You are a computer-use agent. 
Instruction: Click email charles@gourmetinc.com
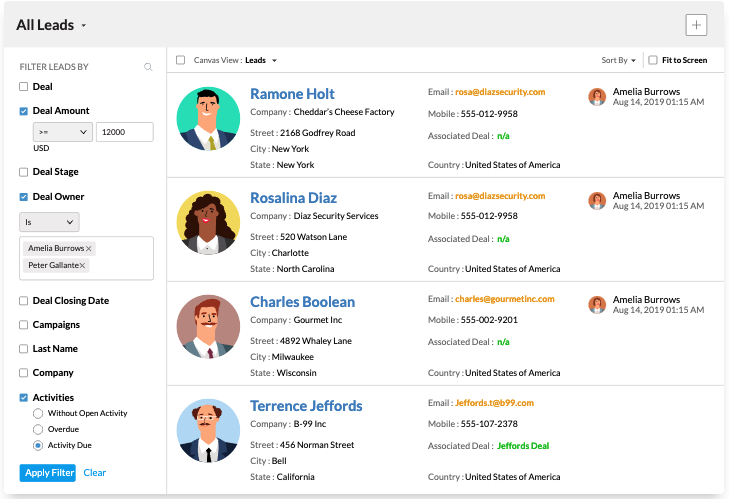pos(505,299)
